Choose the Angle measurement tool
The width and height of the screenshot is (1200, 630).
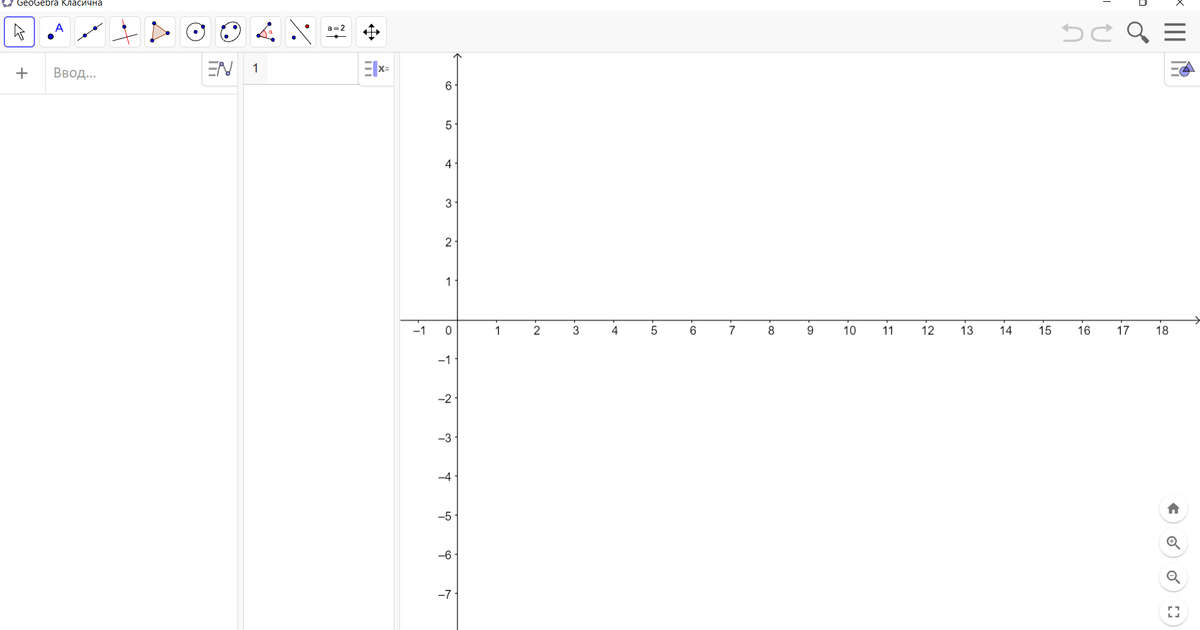pos(264,31)
